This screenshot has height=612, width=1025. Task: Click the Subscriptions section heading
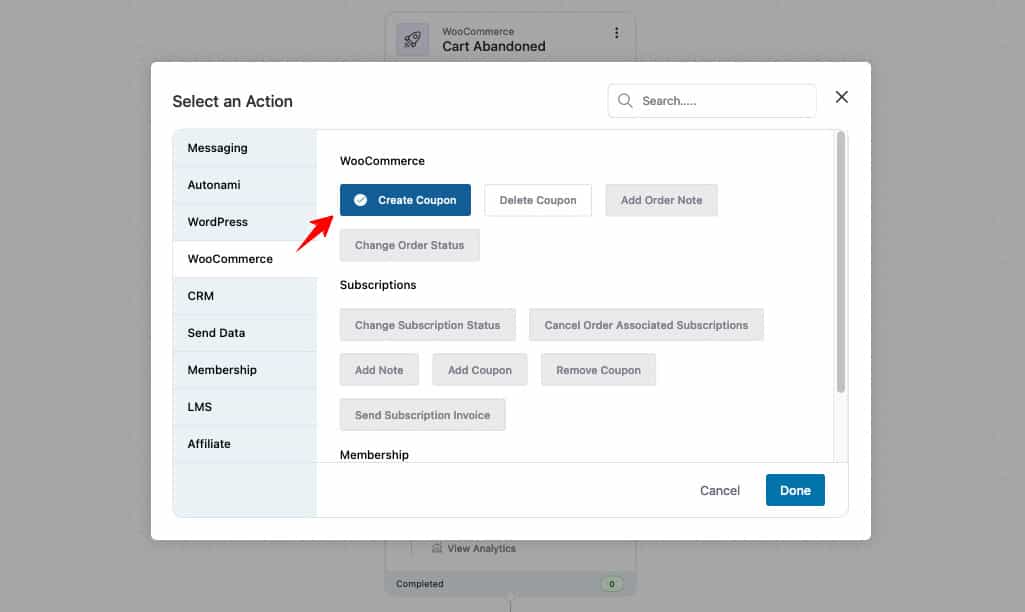[x=378, y=285]
